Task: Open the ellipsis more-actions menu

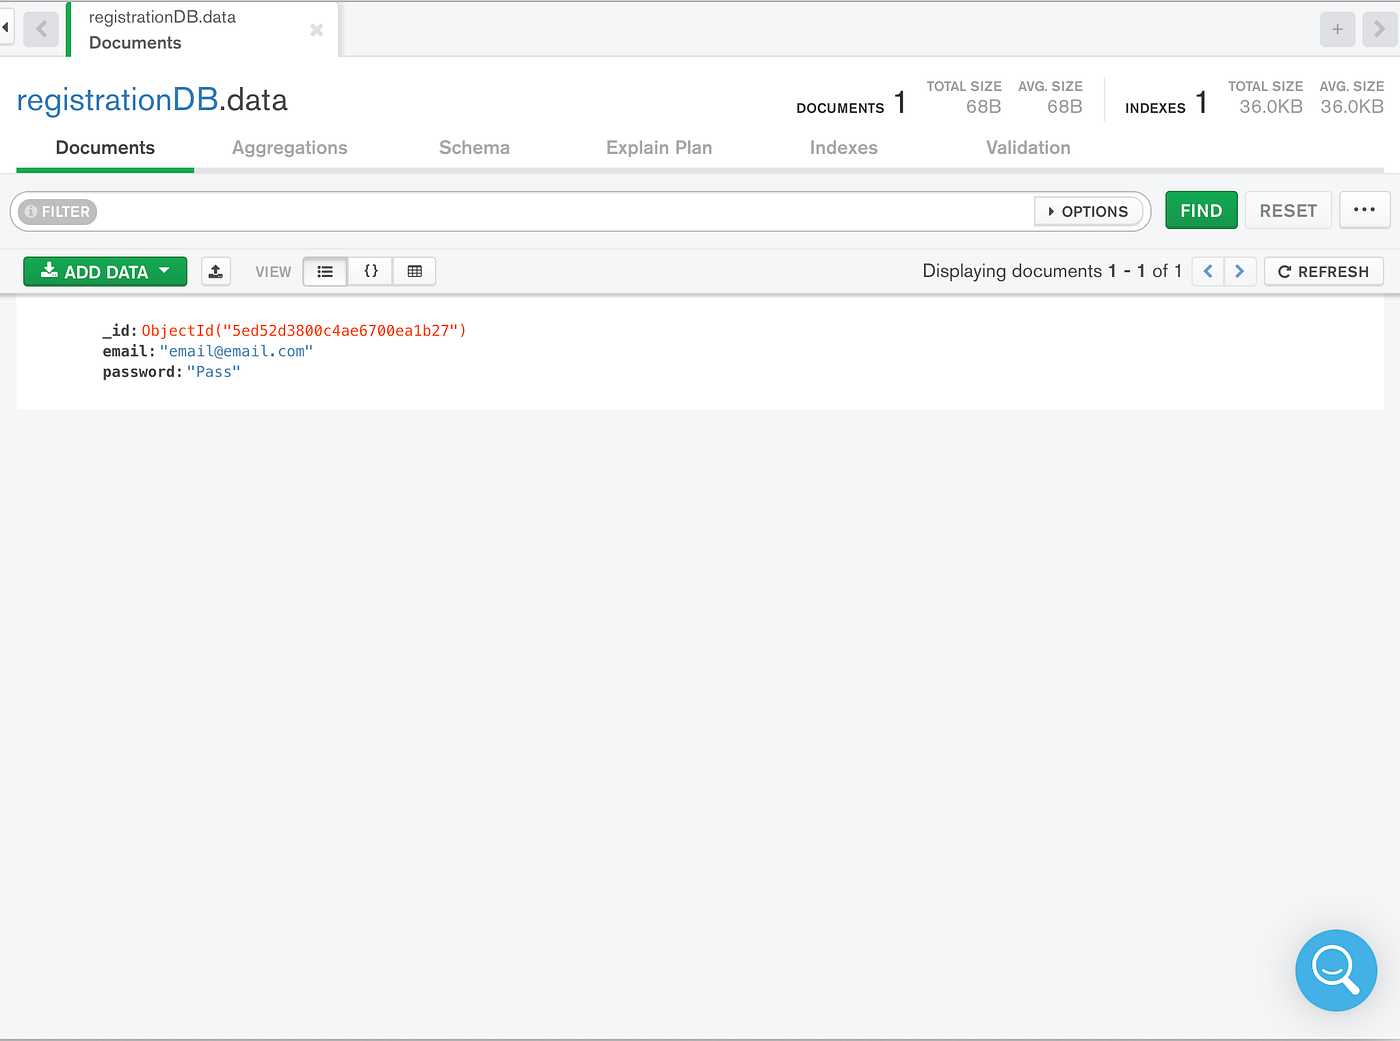Action: pyautogui.click(x=1364, y=210)
